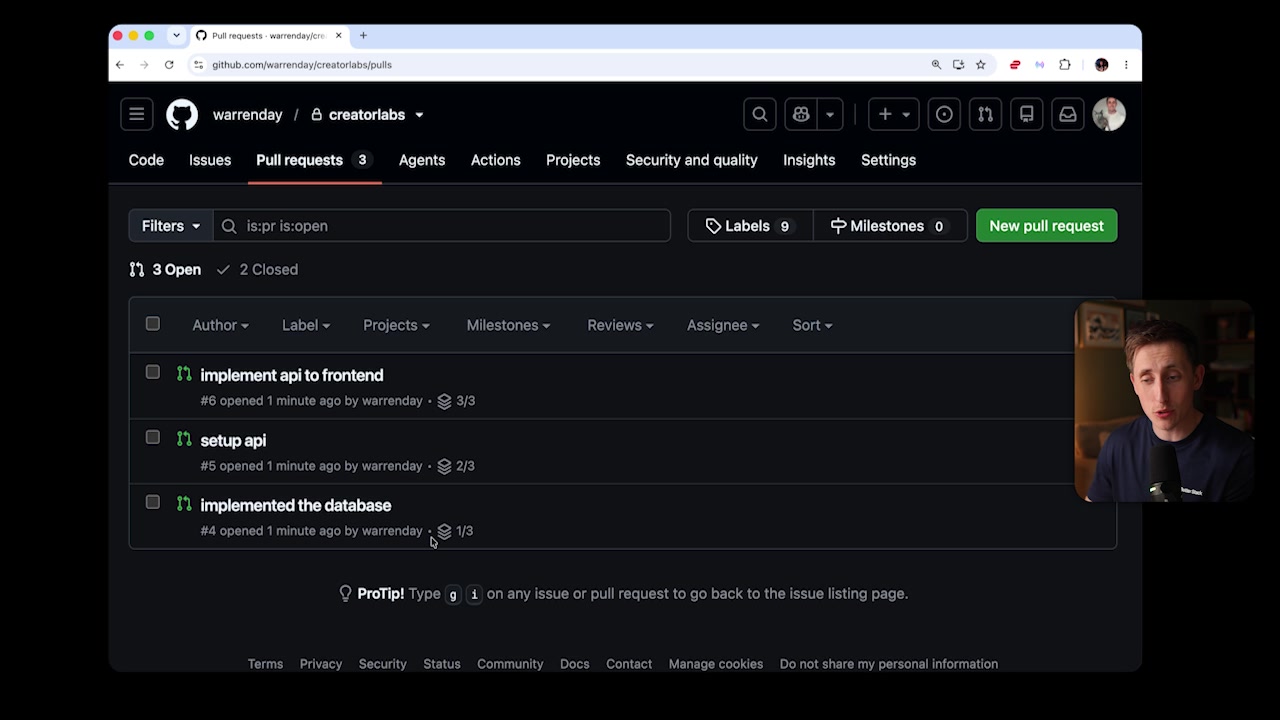The image size is (1280, 720).
Task: Focus the is:pr is:open search field
Action: [442, 226]
